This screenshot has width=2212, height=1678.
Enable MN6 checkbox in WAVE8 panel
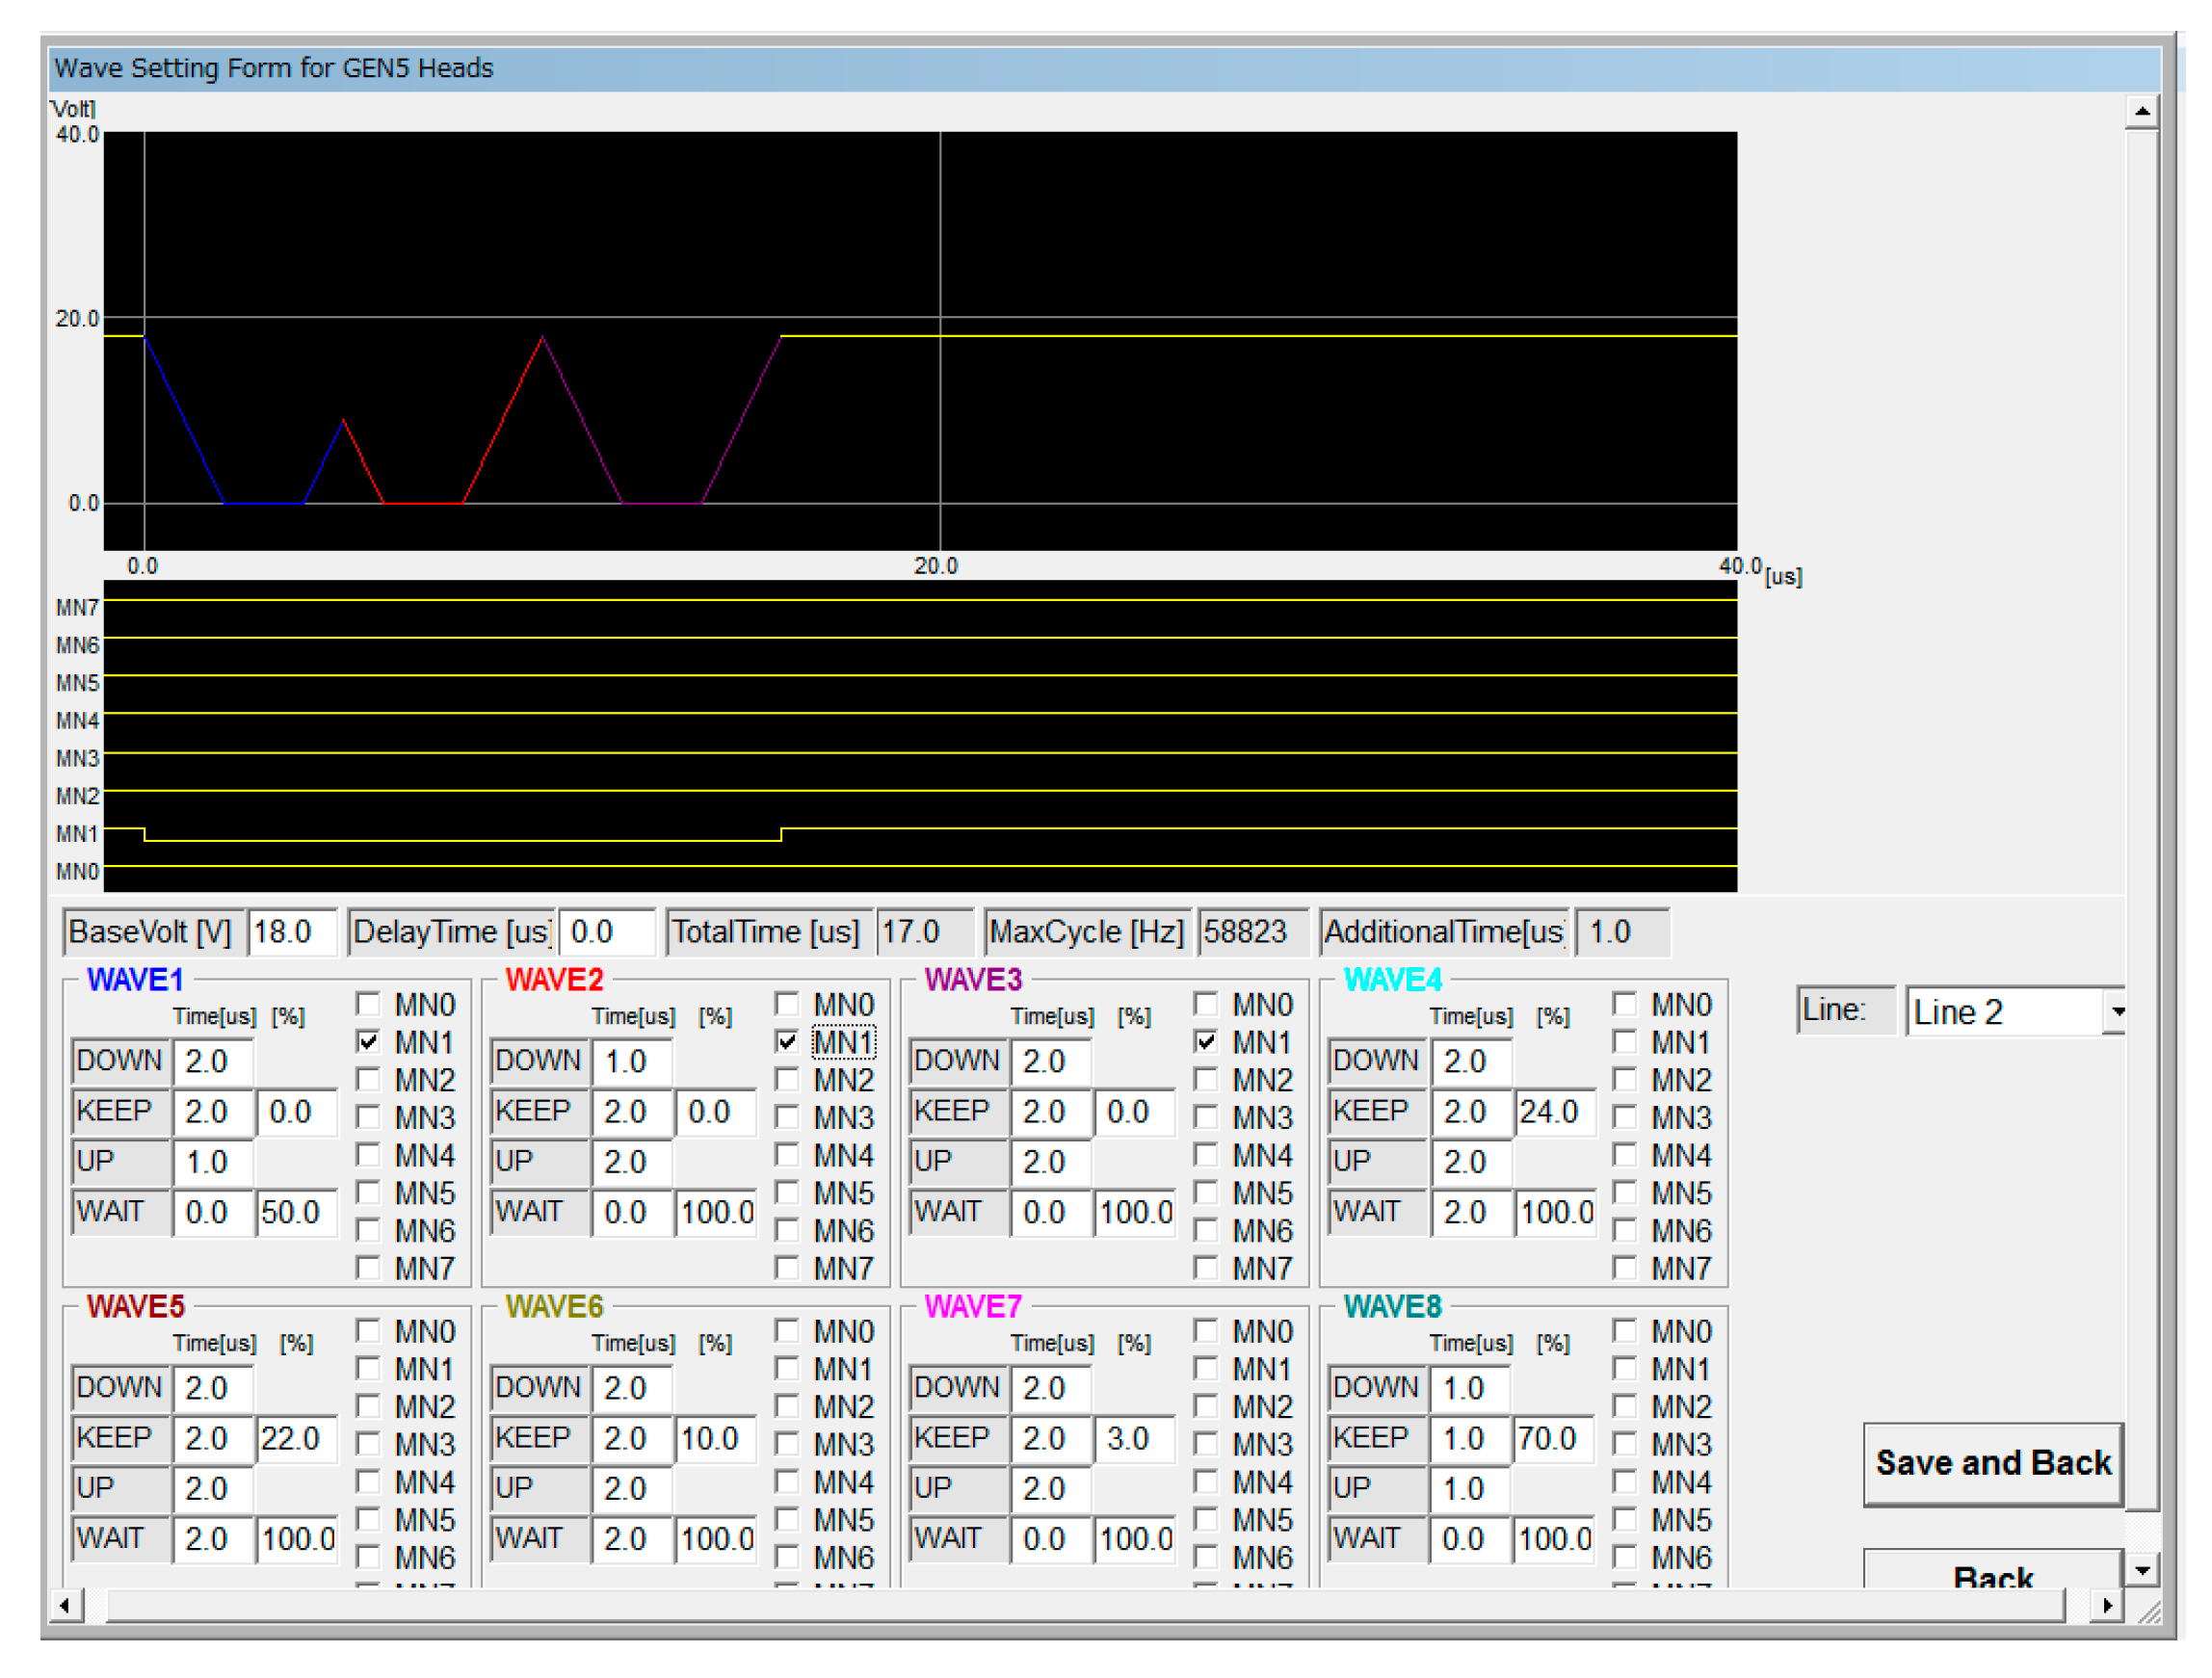tap(1626, 1557)
